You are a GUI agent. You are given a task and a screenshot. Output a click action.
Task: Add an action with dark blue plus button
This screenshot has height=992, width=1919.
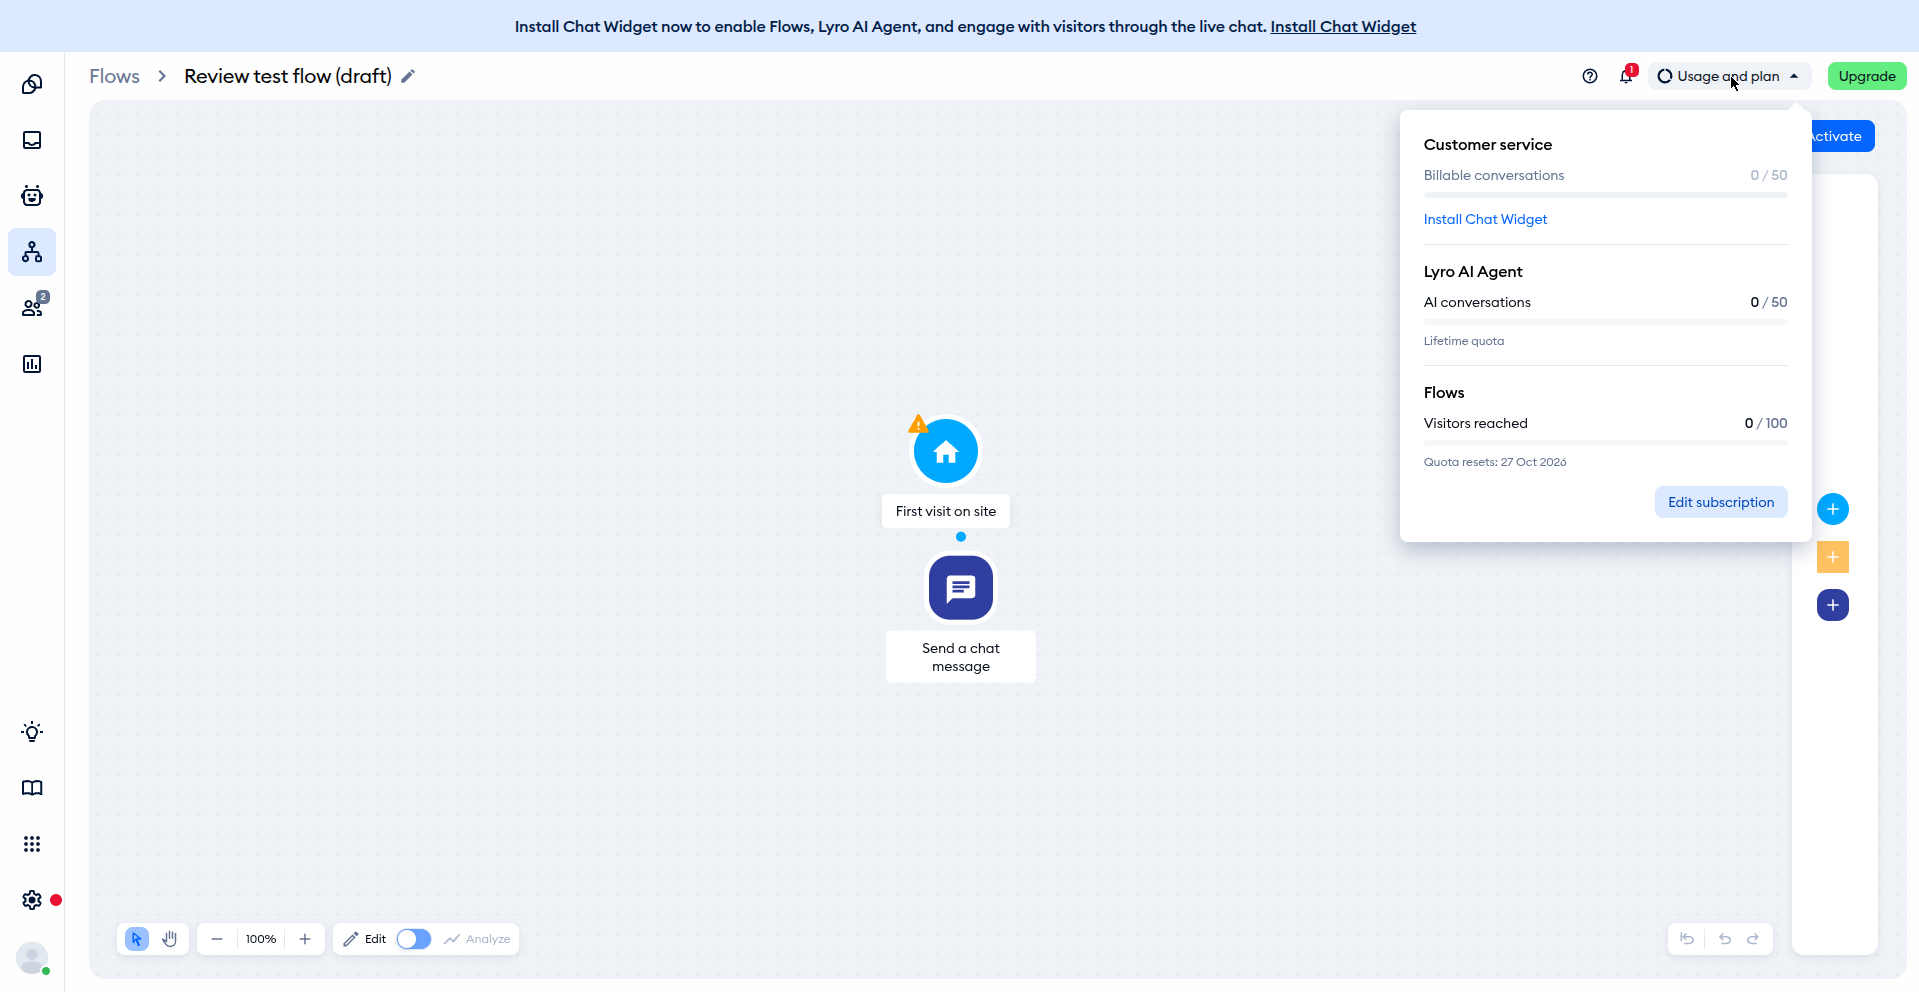[1833, 605]
